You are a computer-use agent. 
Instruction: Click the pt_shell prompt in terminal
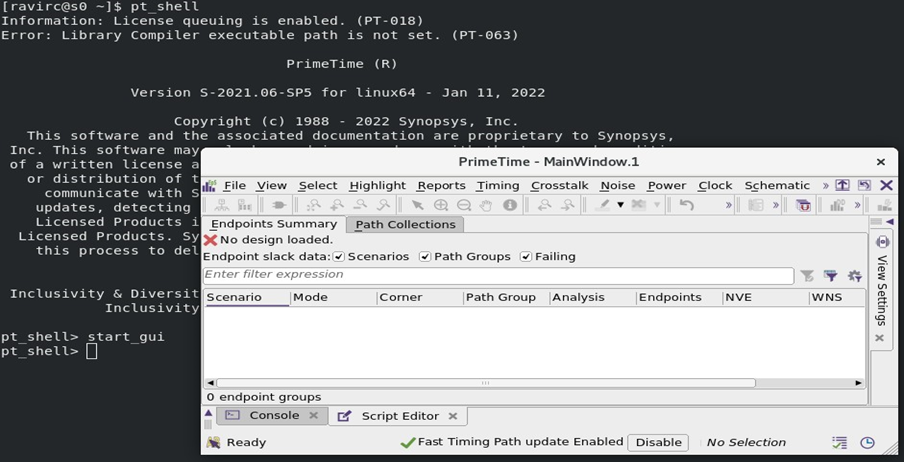click(39, 351)
